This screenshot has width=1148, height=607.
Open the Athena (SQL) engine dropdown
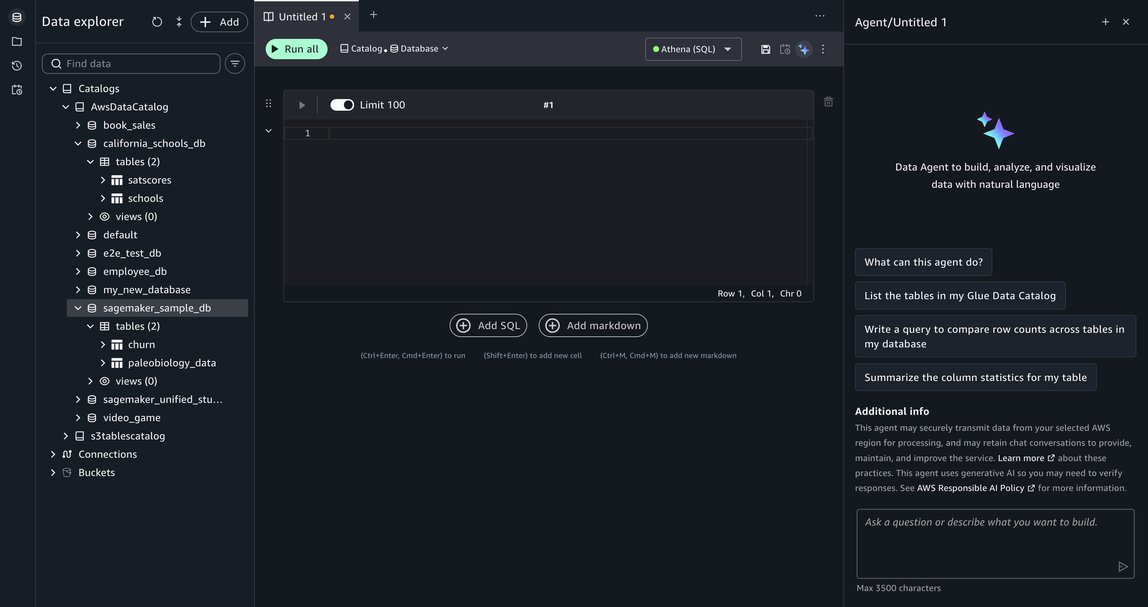[693, 49]
